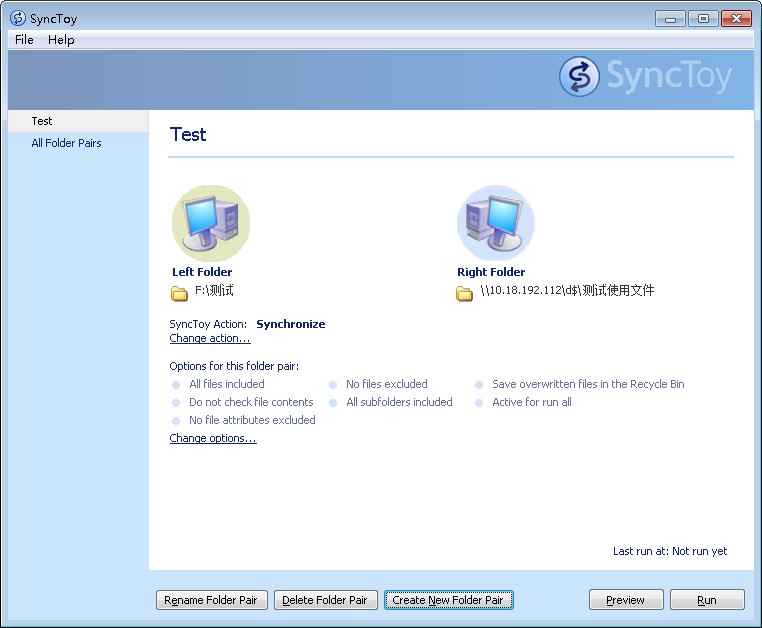
Task: Click the Synchronize action label
Action: point(291,324)
